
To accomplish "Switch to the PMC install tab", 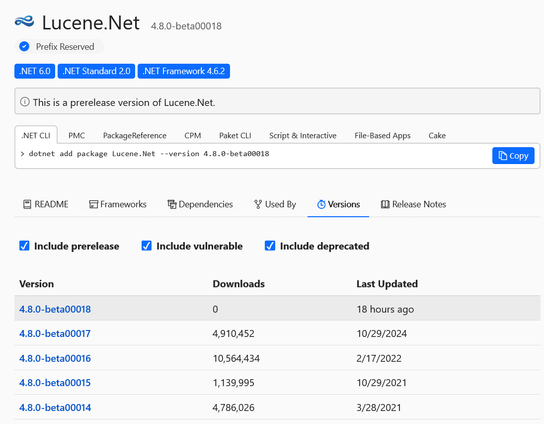I will point(76,135).
